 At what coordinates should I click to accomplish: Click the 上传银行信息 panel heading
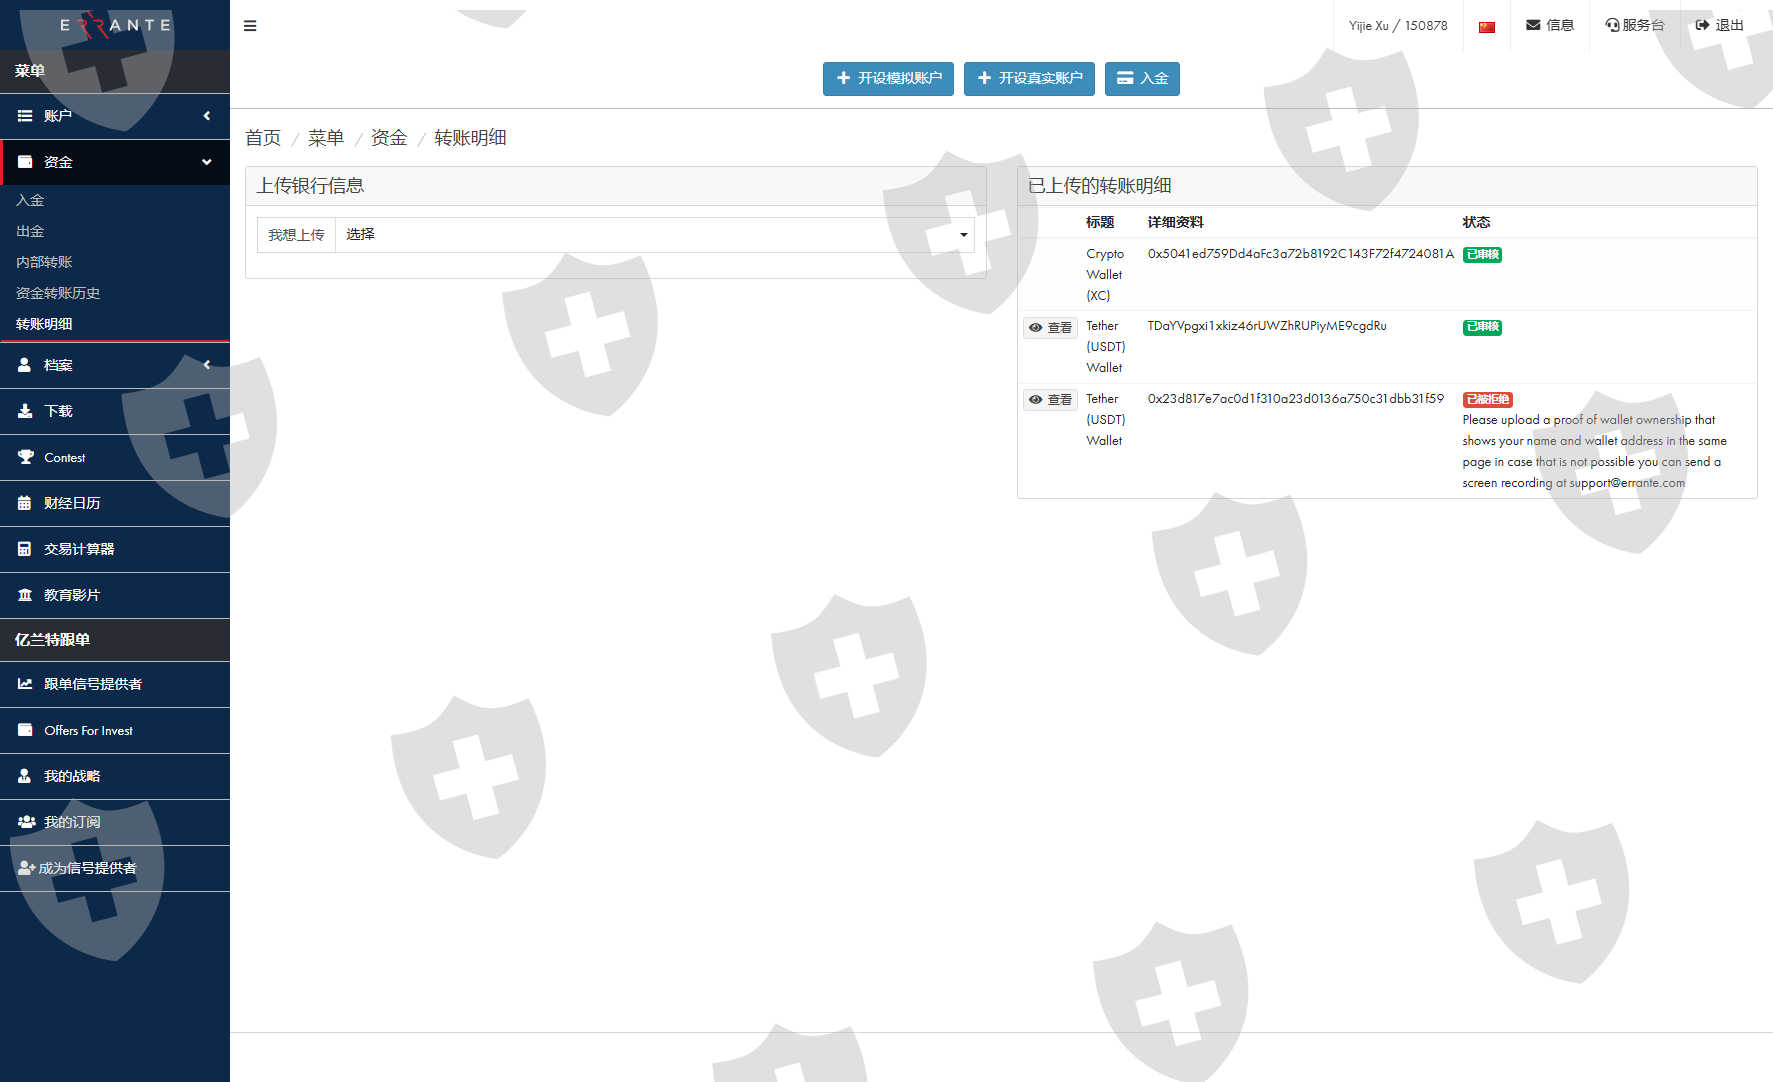[310, 186]
